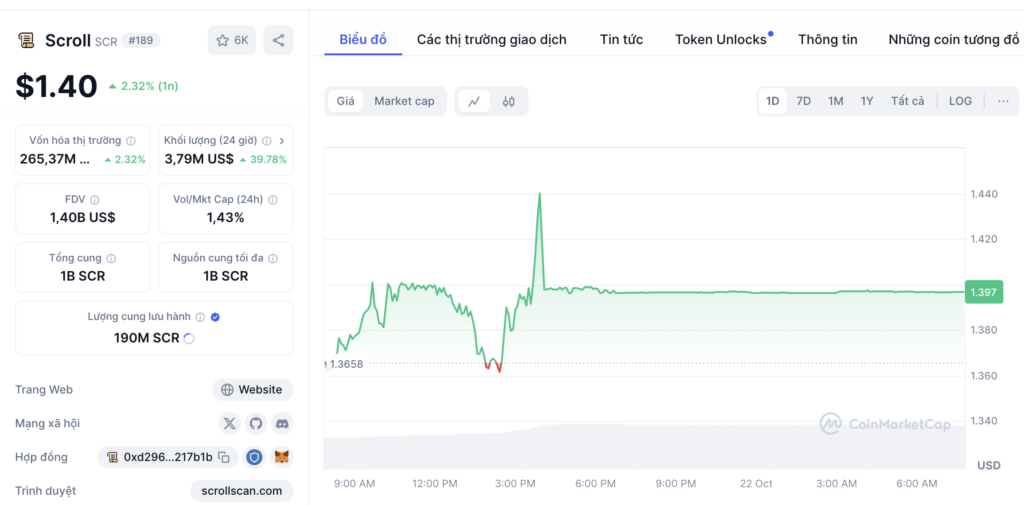Open the Các thị trường giao dịch tab
The image size is (1024, 505).
(492, 40)
